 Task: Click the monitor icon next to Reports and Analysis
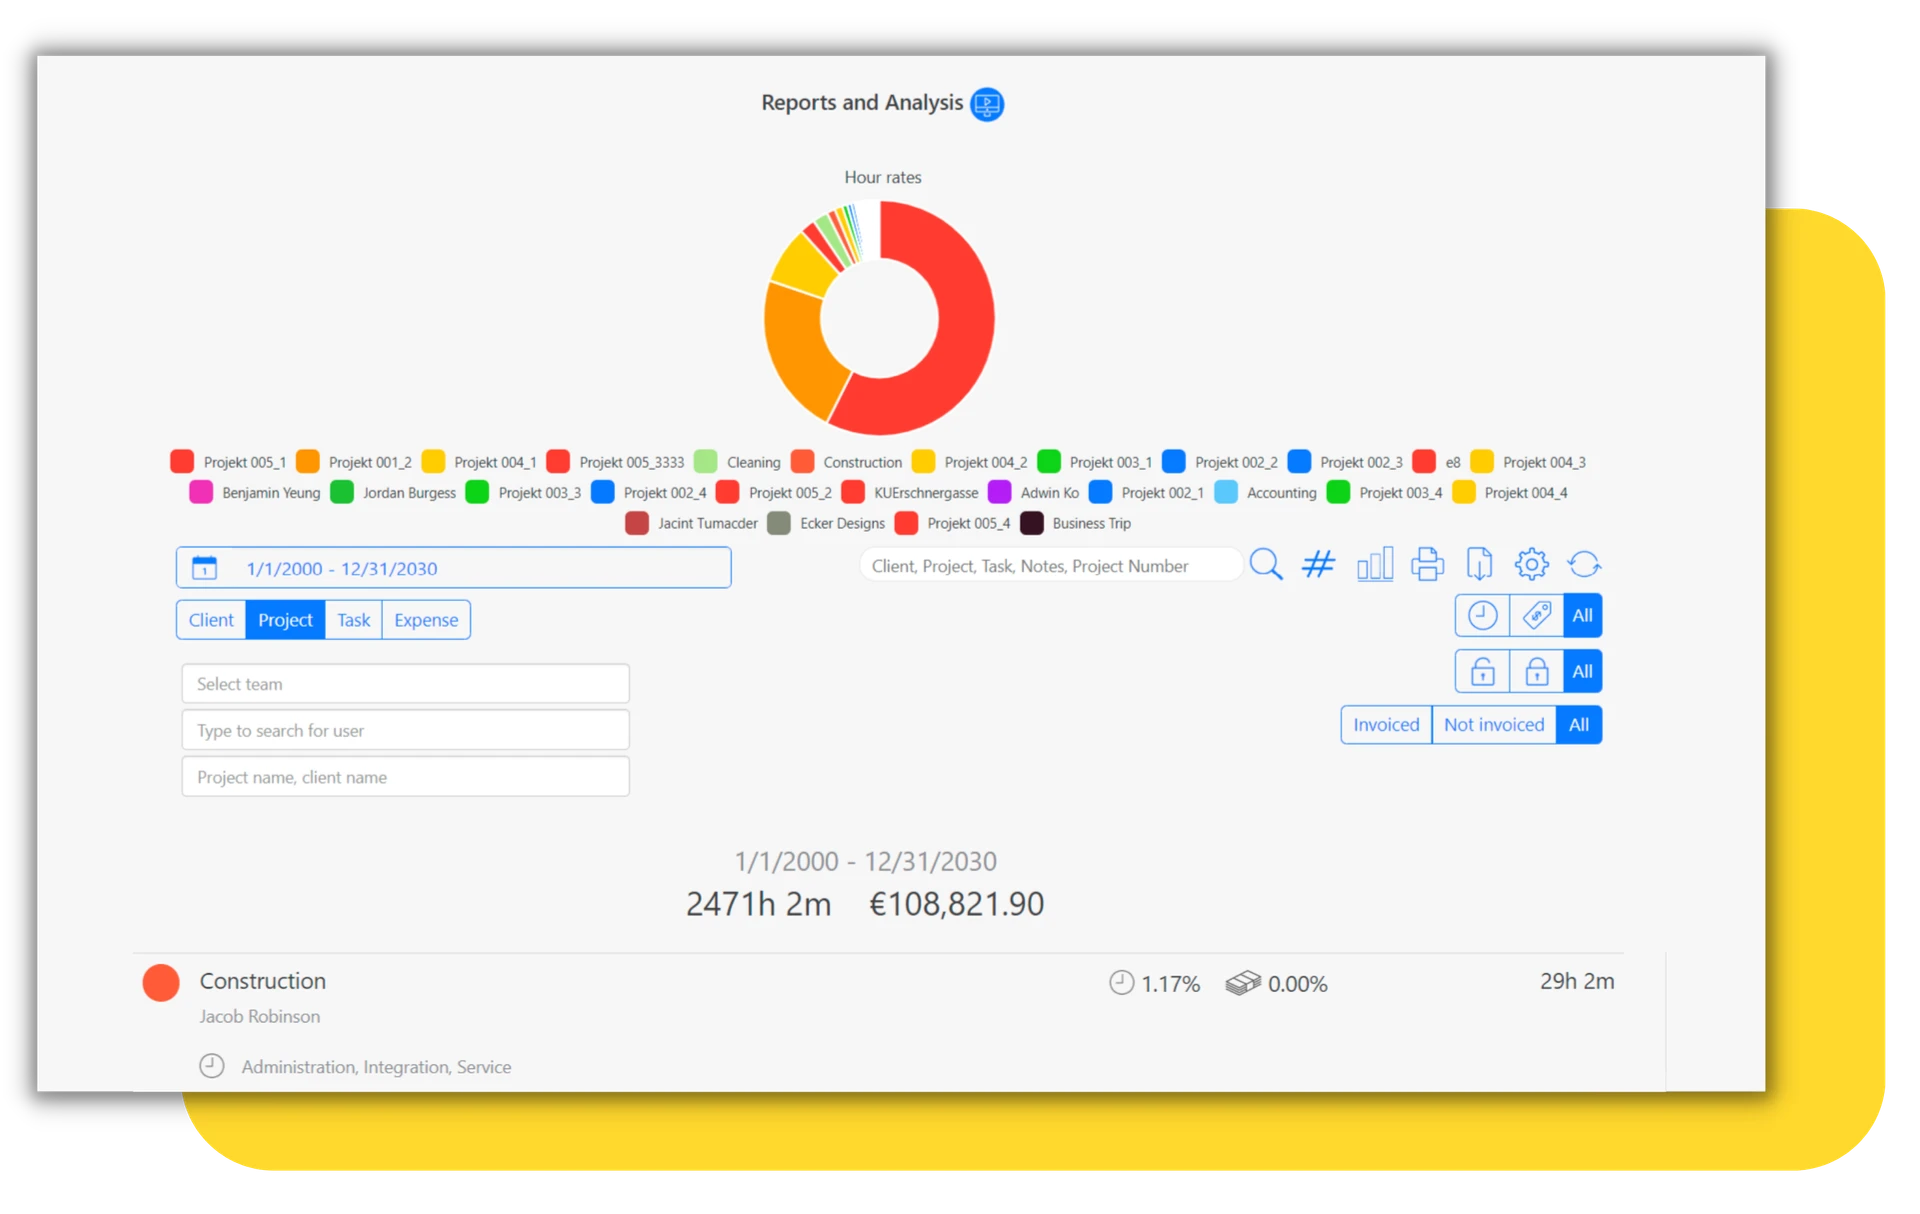tap(985, 104)
